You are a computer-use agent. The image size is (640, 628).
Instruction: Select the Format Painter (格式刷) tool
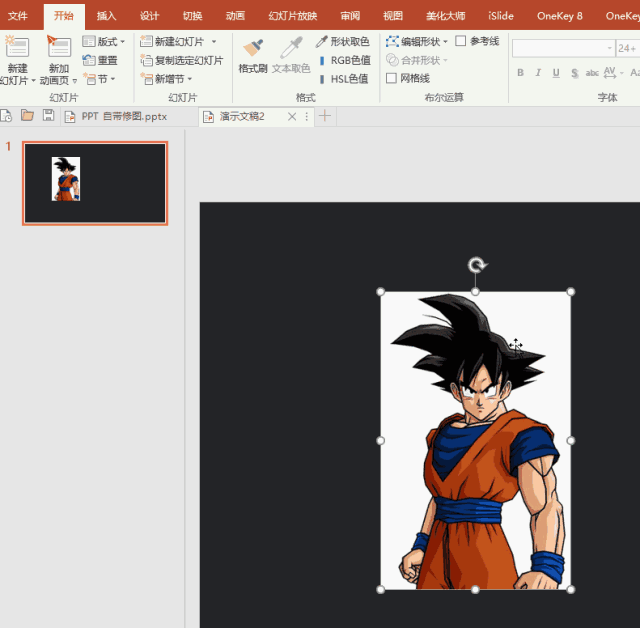tap(253, 56)
